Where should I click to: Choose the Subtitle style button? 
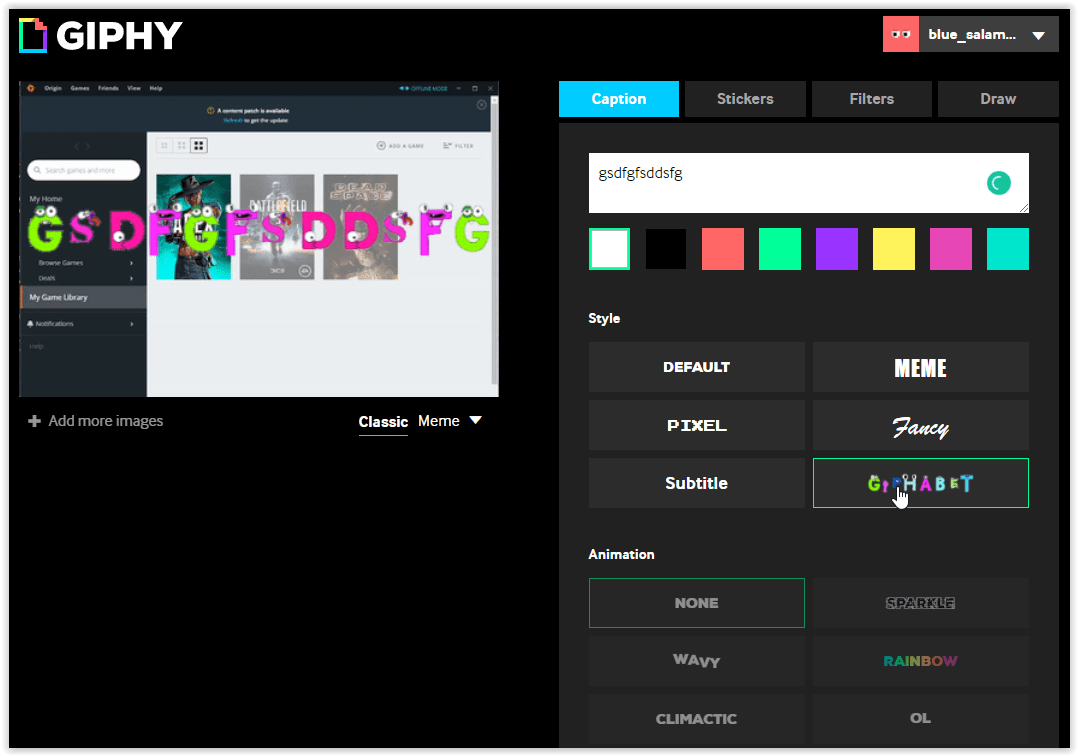click(696, 483)
